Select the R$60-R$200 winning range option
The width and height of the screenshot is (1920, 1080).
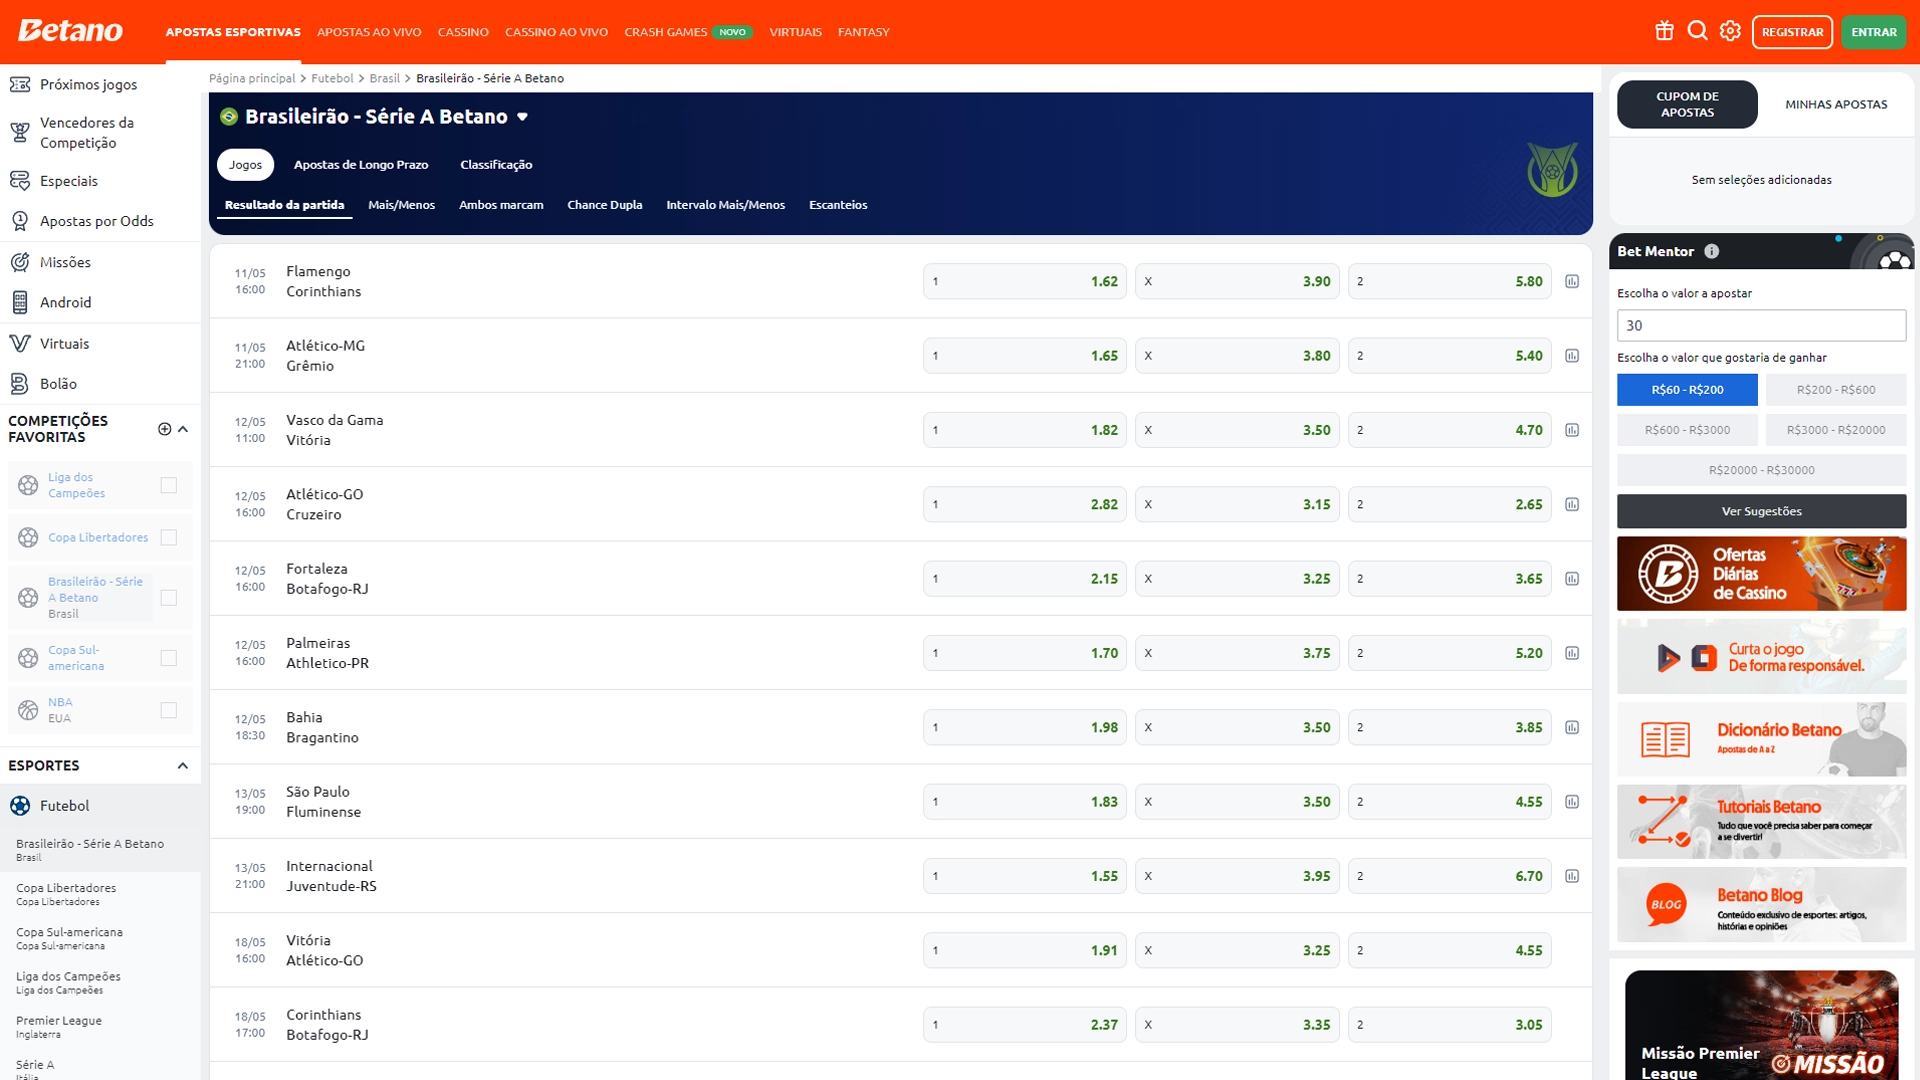pos(1688,389)
